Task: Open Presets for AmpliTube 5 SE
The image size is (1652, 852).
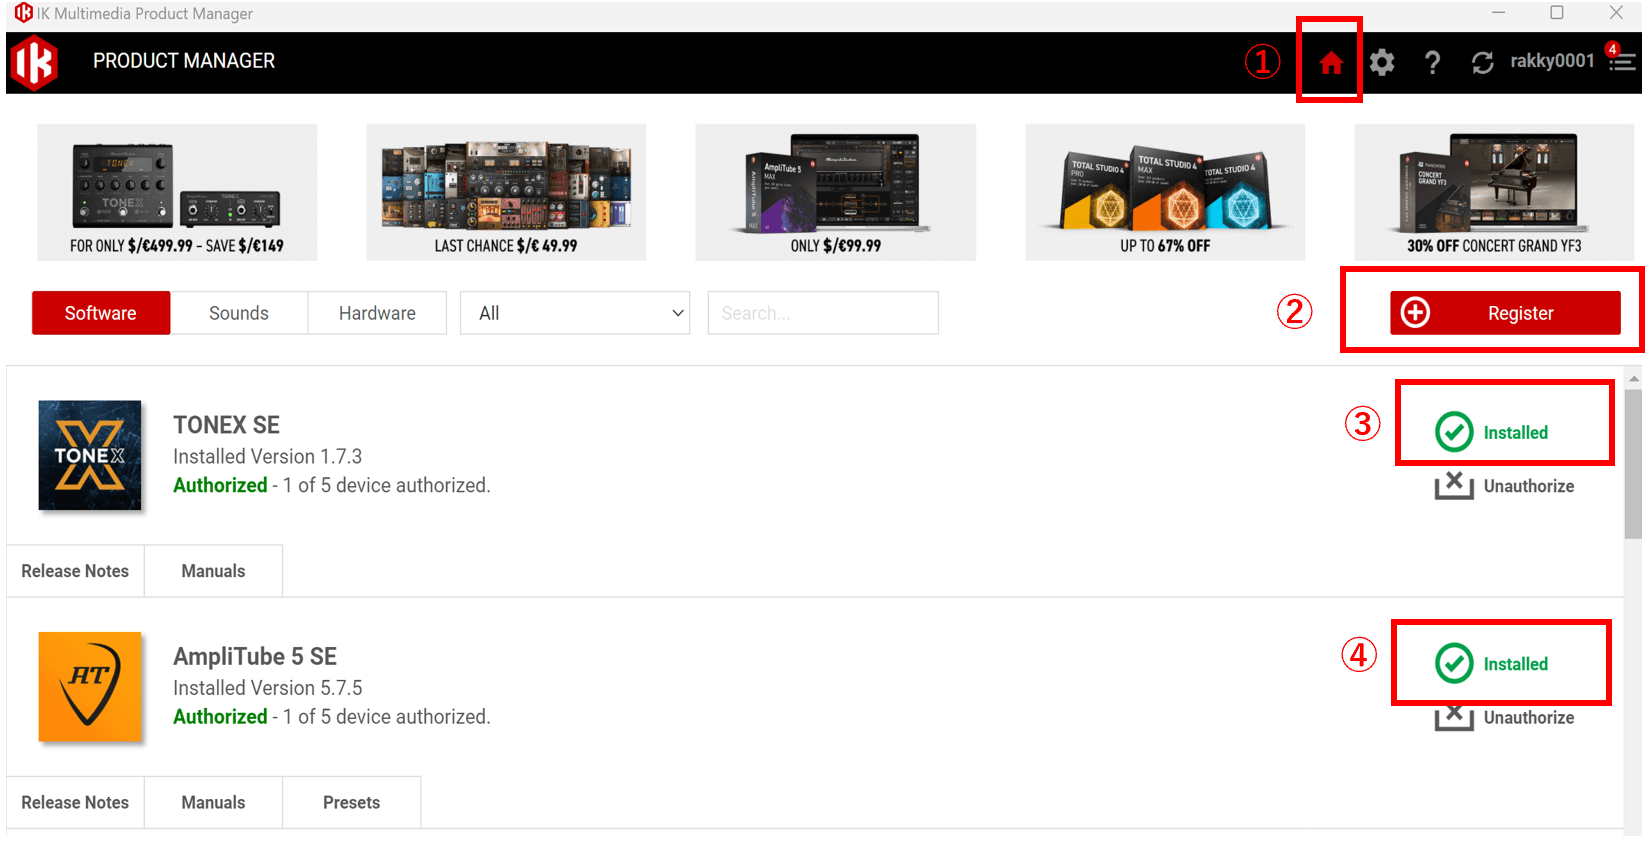Action: click(x=352, y=802)
